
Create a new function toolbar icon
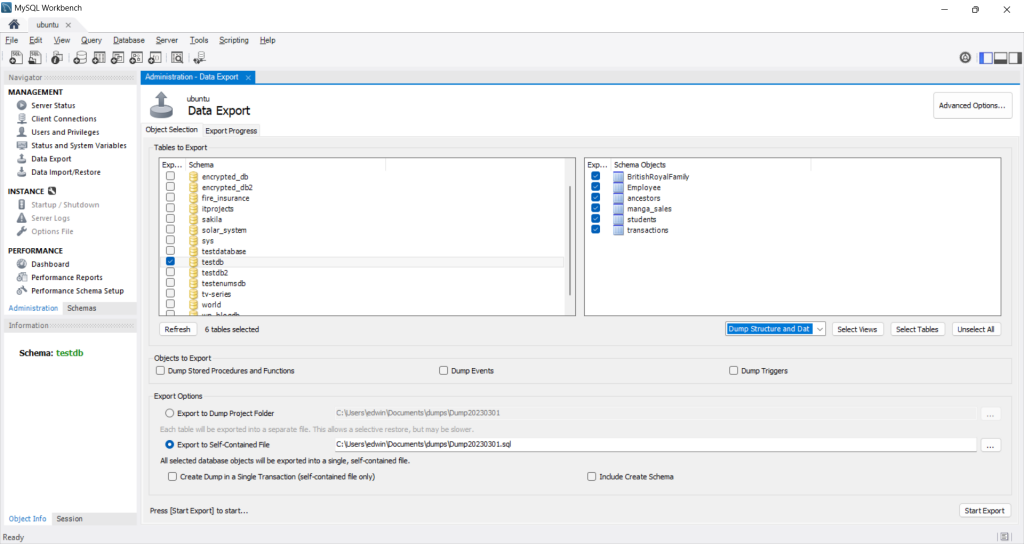155,58
